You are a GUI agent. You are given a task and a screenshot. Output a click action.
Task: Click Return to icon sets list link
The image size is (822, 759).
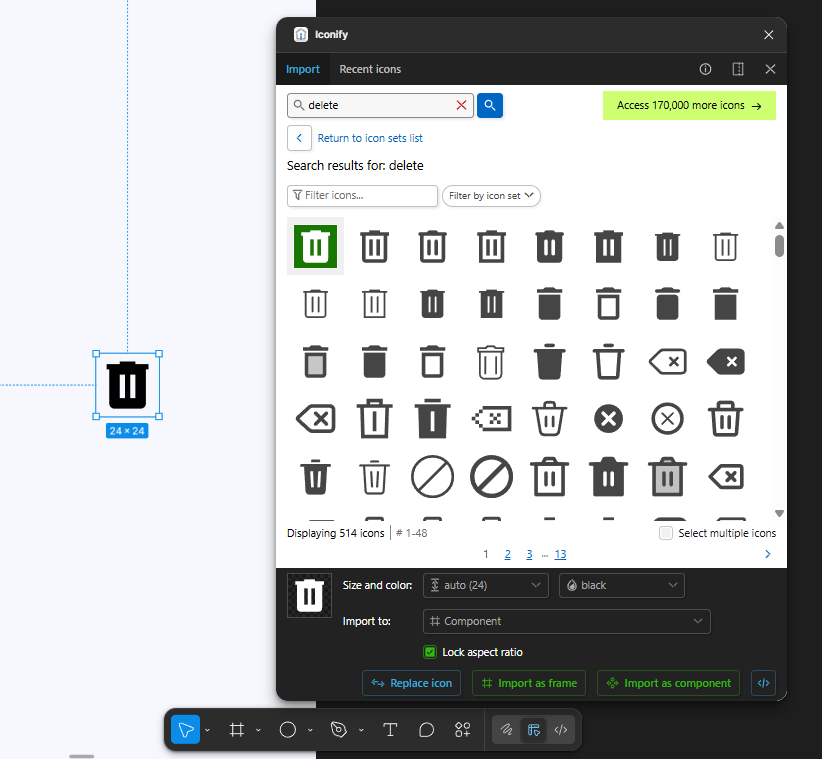pos(370,138)
